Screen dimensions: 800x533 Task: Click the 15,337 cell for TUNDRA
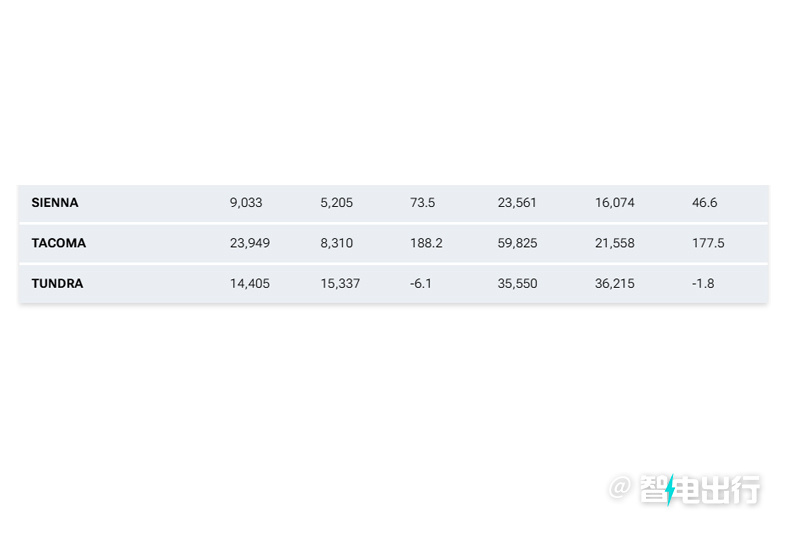[340, 283]
